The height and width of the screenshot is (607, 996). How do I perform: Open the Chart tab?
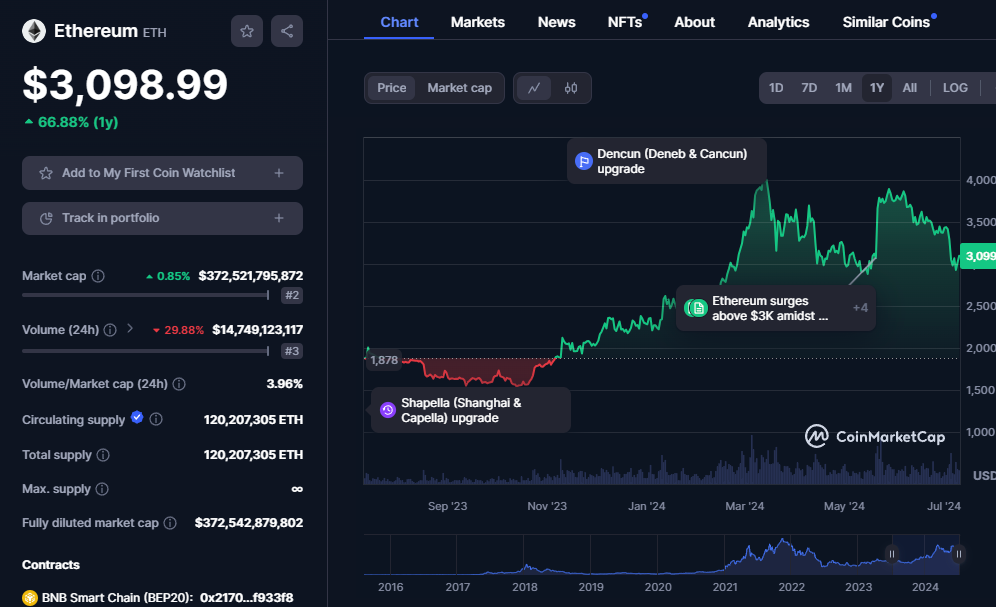coord(399,22)
